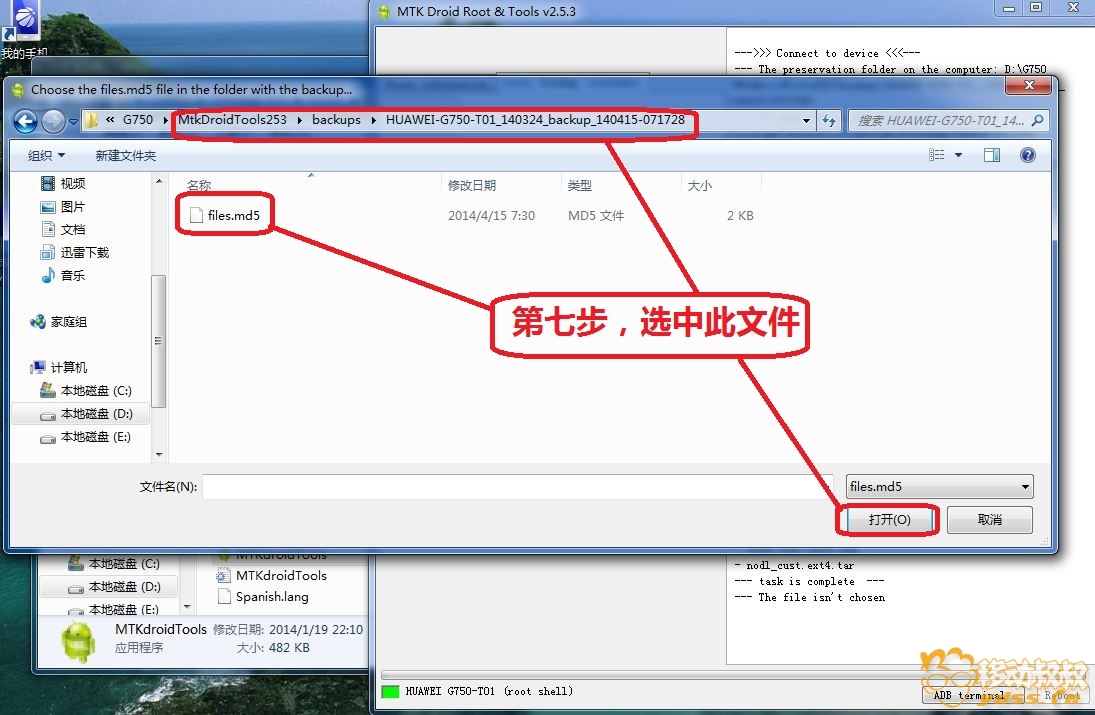Sort by the 类型 (Type) column header

(580, 186)
